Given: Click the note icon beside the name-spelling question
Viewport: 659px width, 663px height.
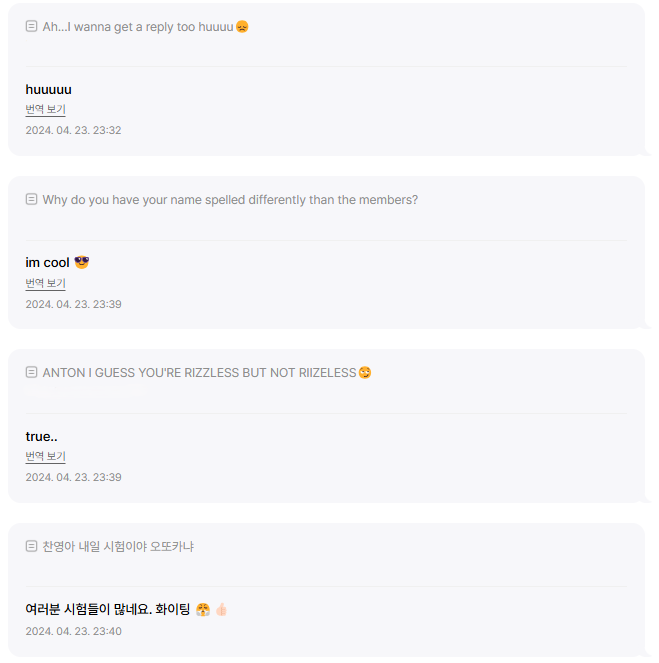Looking at the screenshot, I should (x=32, y=199).
